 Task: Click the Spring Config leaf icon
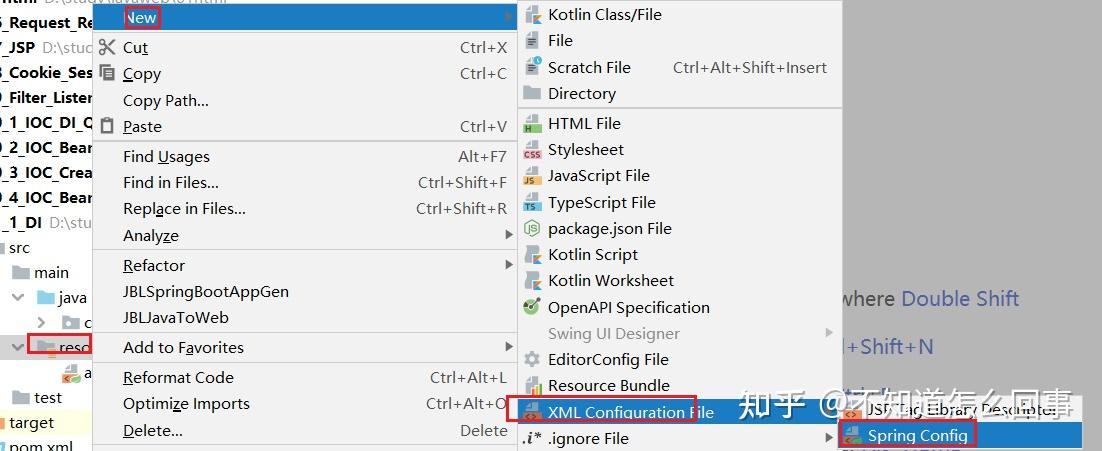tap(853, 436)
